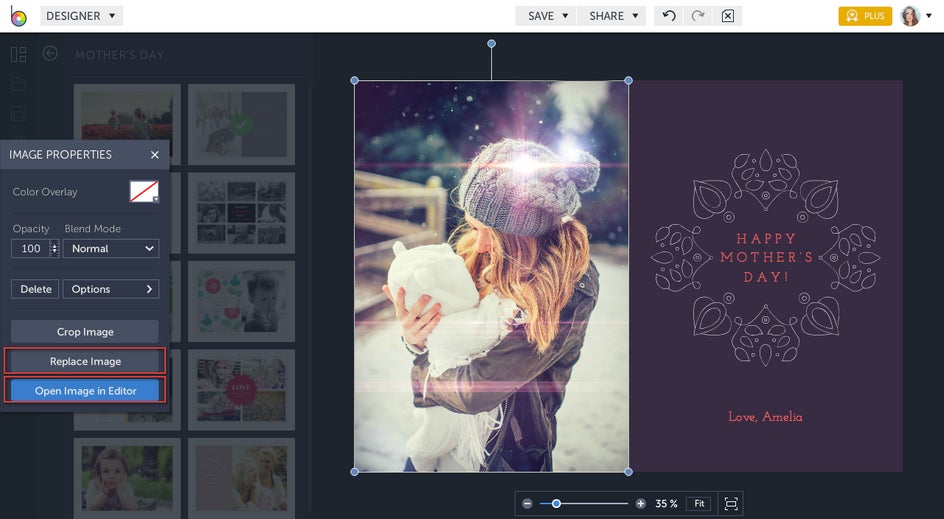
Task: Click the BeFunky logo icon
Action: pyautogui.click(x=18, y=16)
